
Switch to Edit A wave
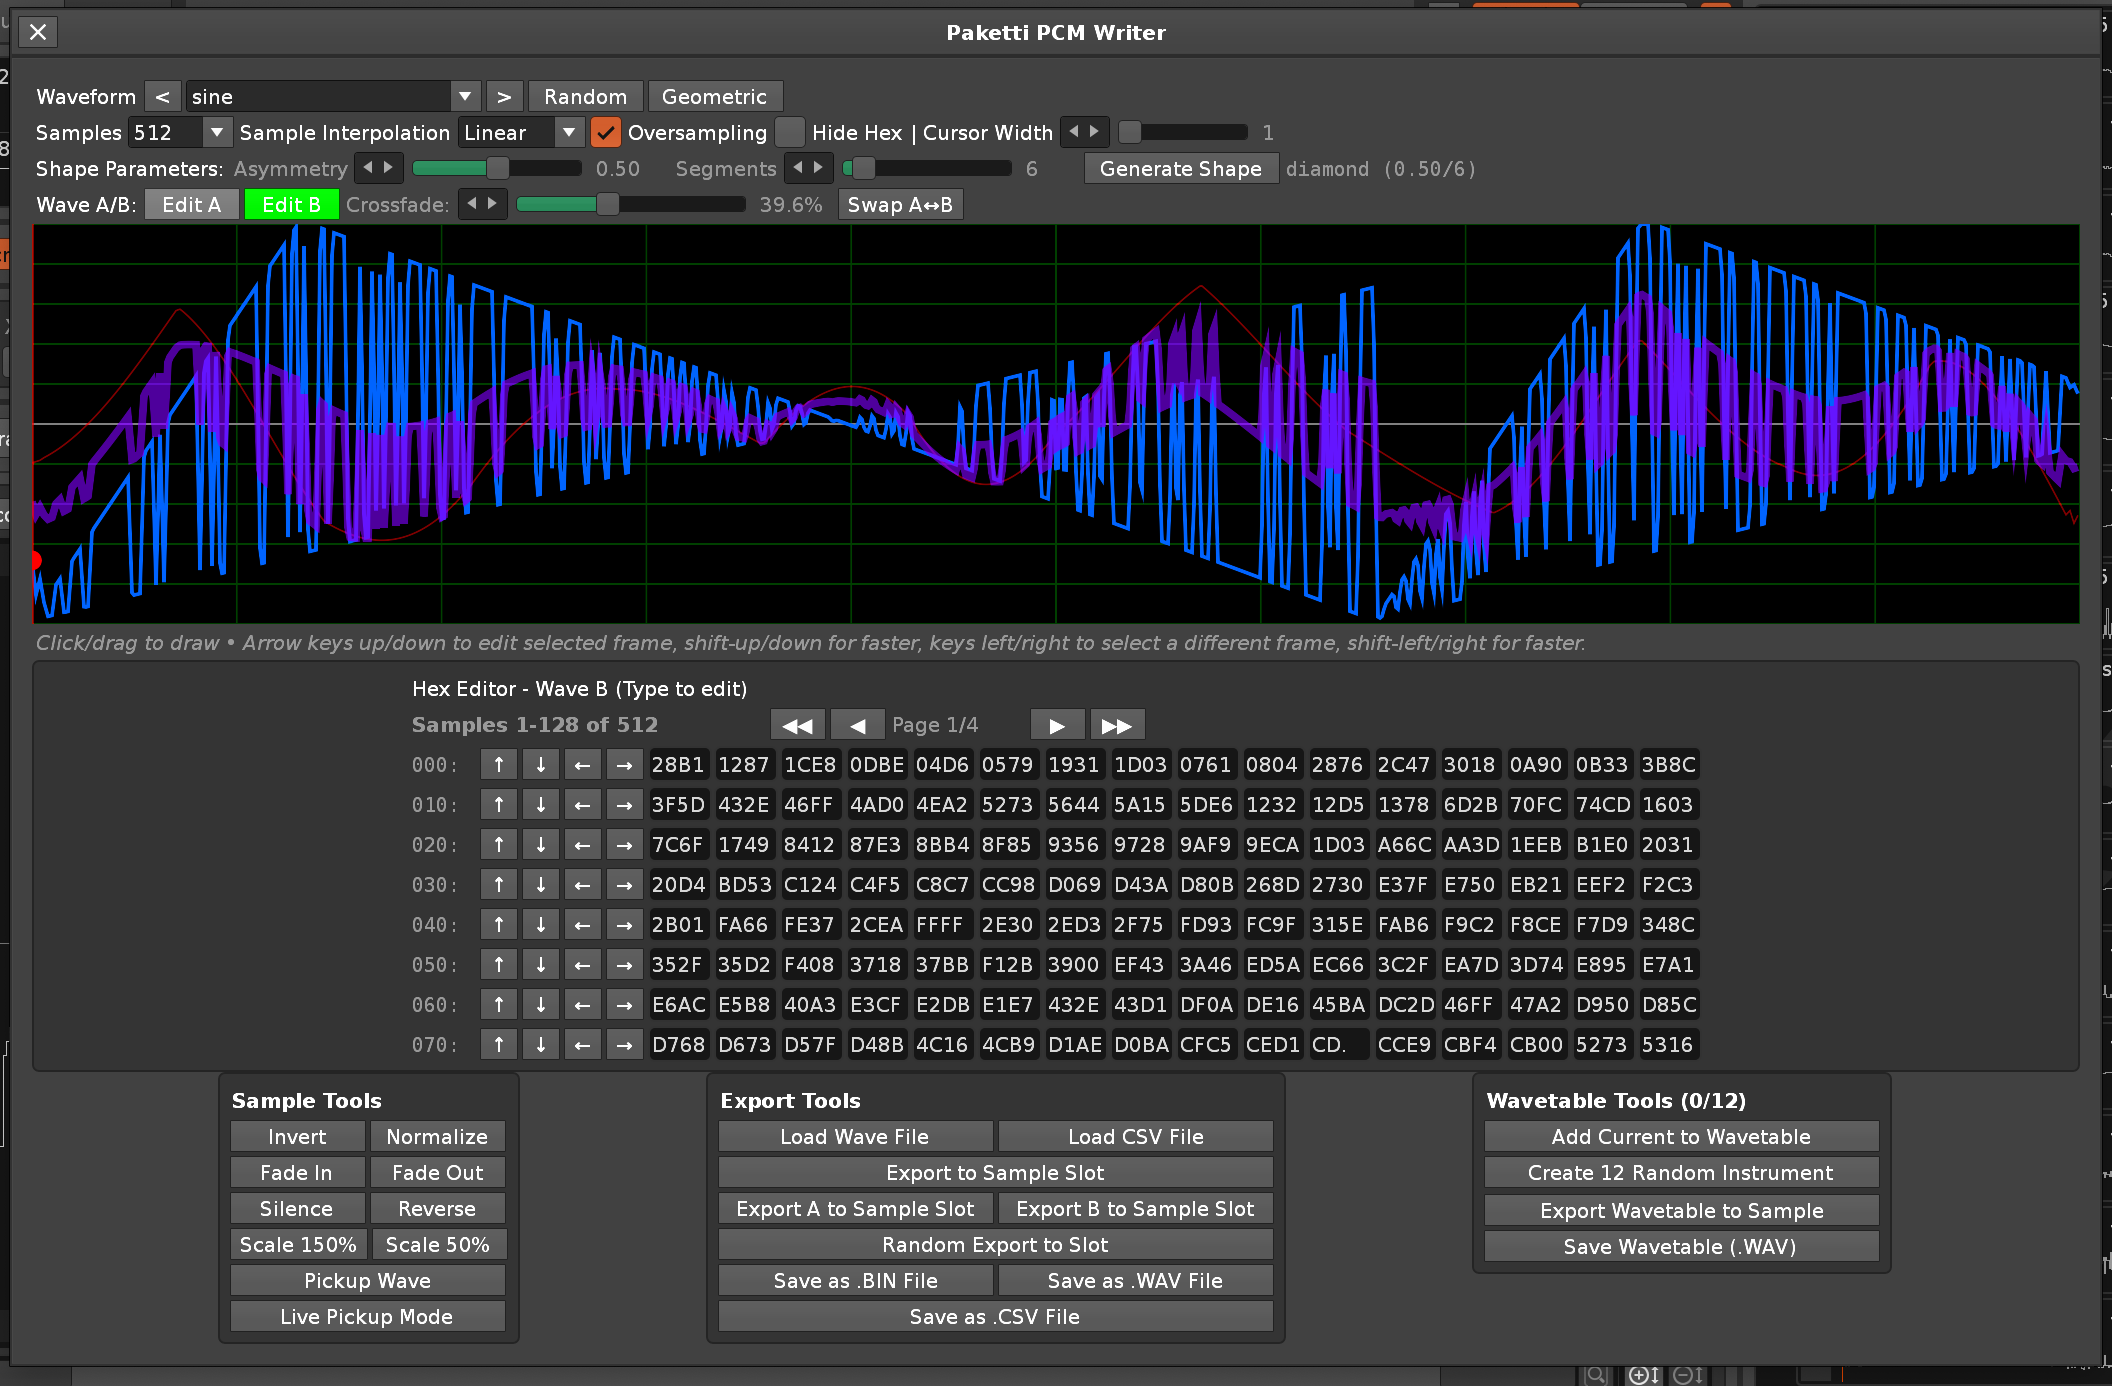[x=191, y=205]
